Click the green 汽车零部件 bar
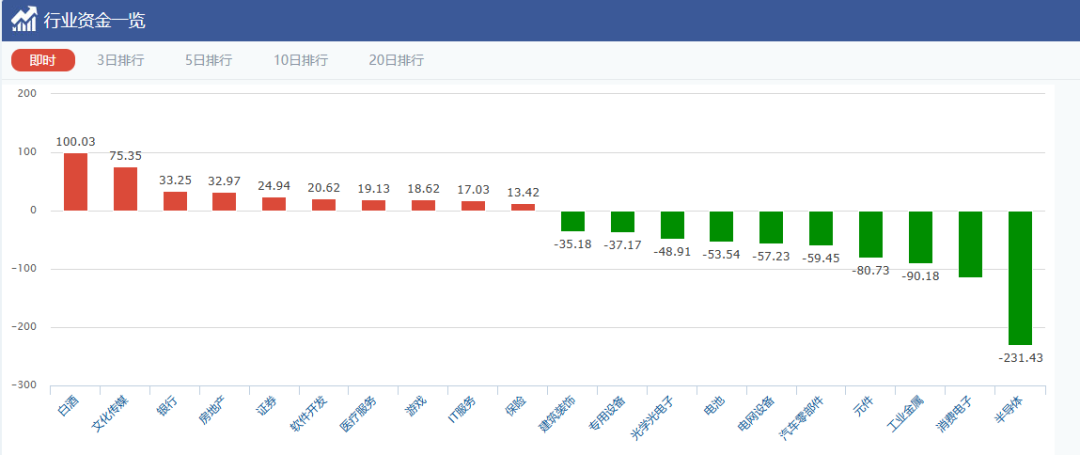The height and width of the screenshot is (455, 1080). [x=820, y=229]
